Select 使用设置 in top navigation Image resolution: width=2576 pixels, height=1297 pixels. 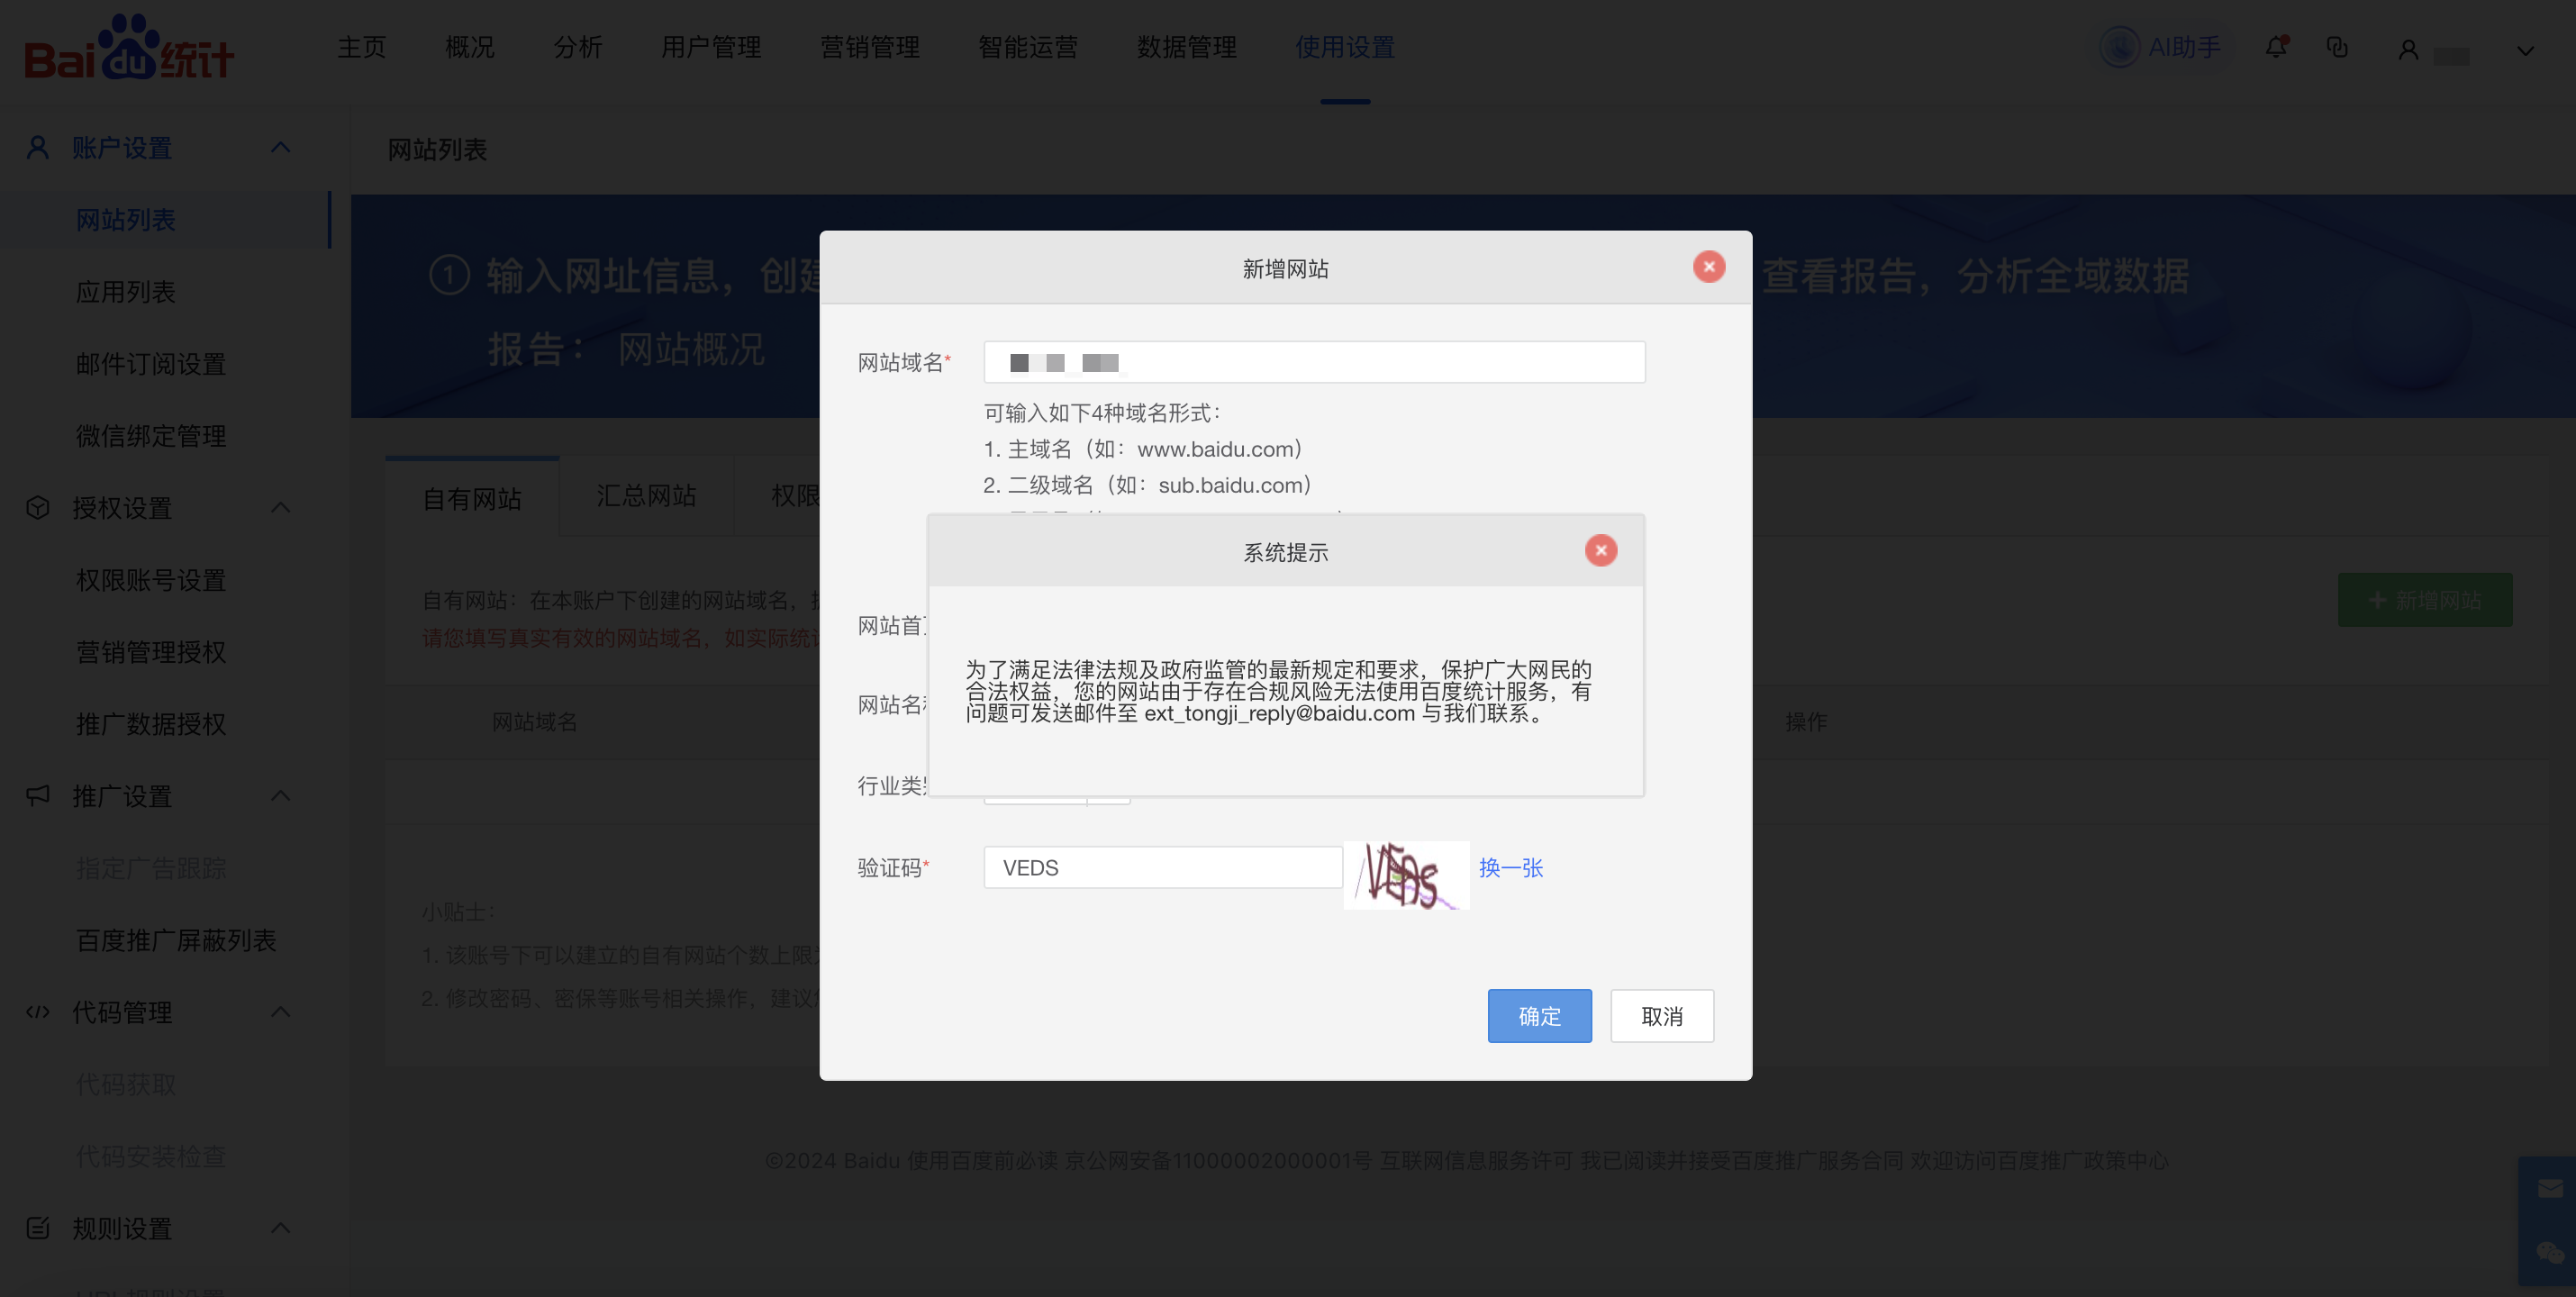click(1345, 47)
